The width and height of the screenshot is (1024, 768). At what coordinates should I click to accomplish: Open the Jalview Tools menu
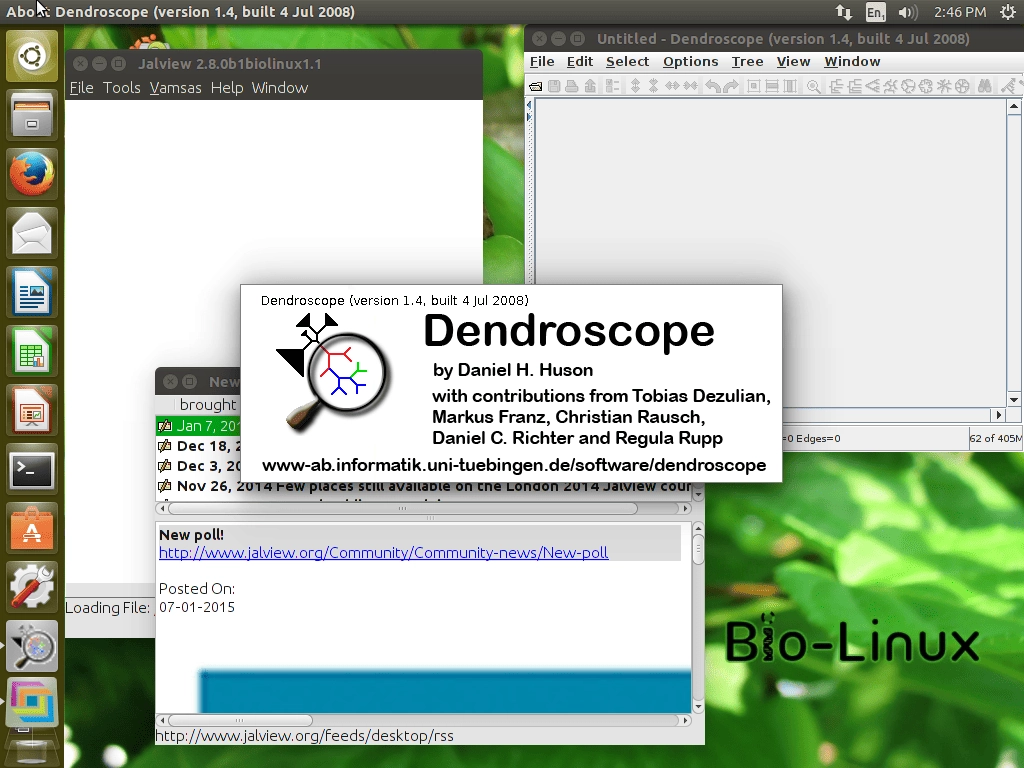click(121, 88)
